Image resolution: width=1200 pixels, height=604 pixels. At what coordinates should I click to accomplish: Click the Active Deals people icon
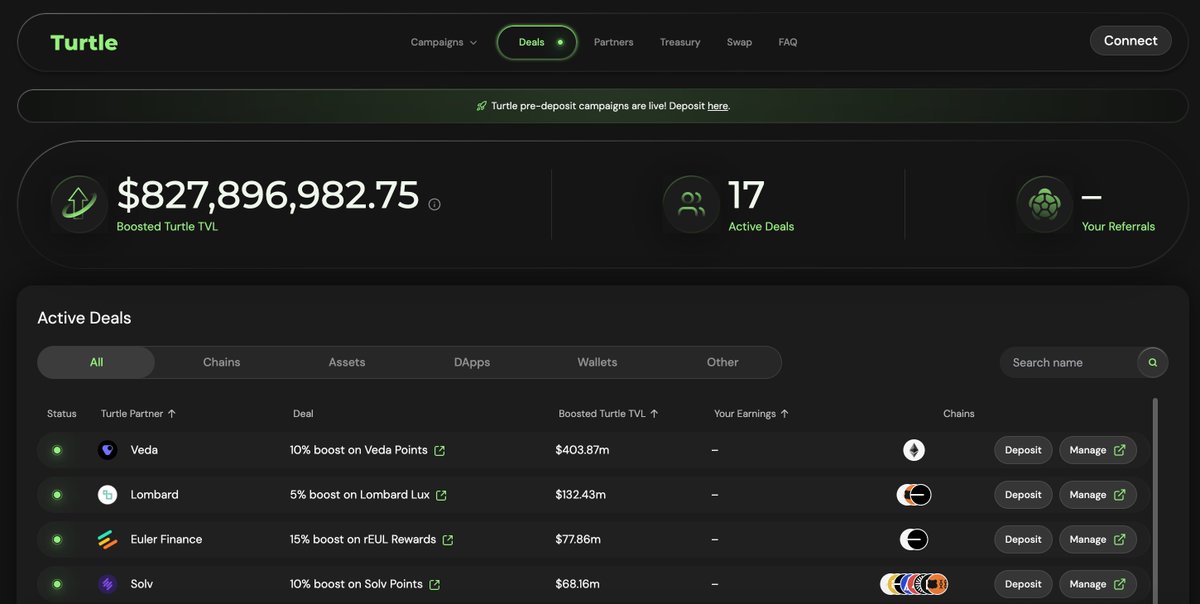691,204
